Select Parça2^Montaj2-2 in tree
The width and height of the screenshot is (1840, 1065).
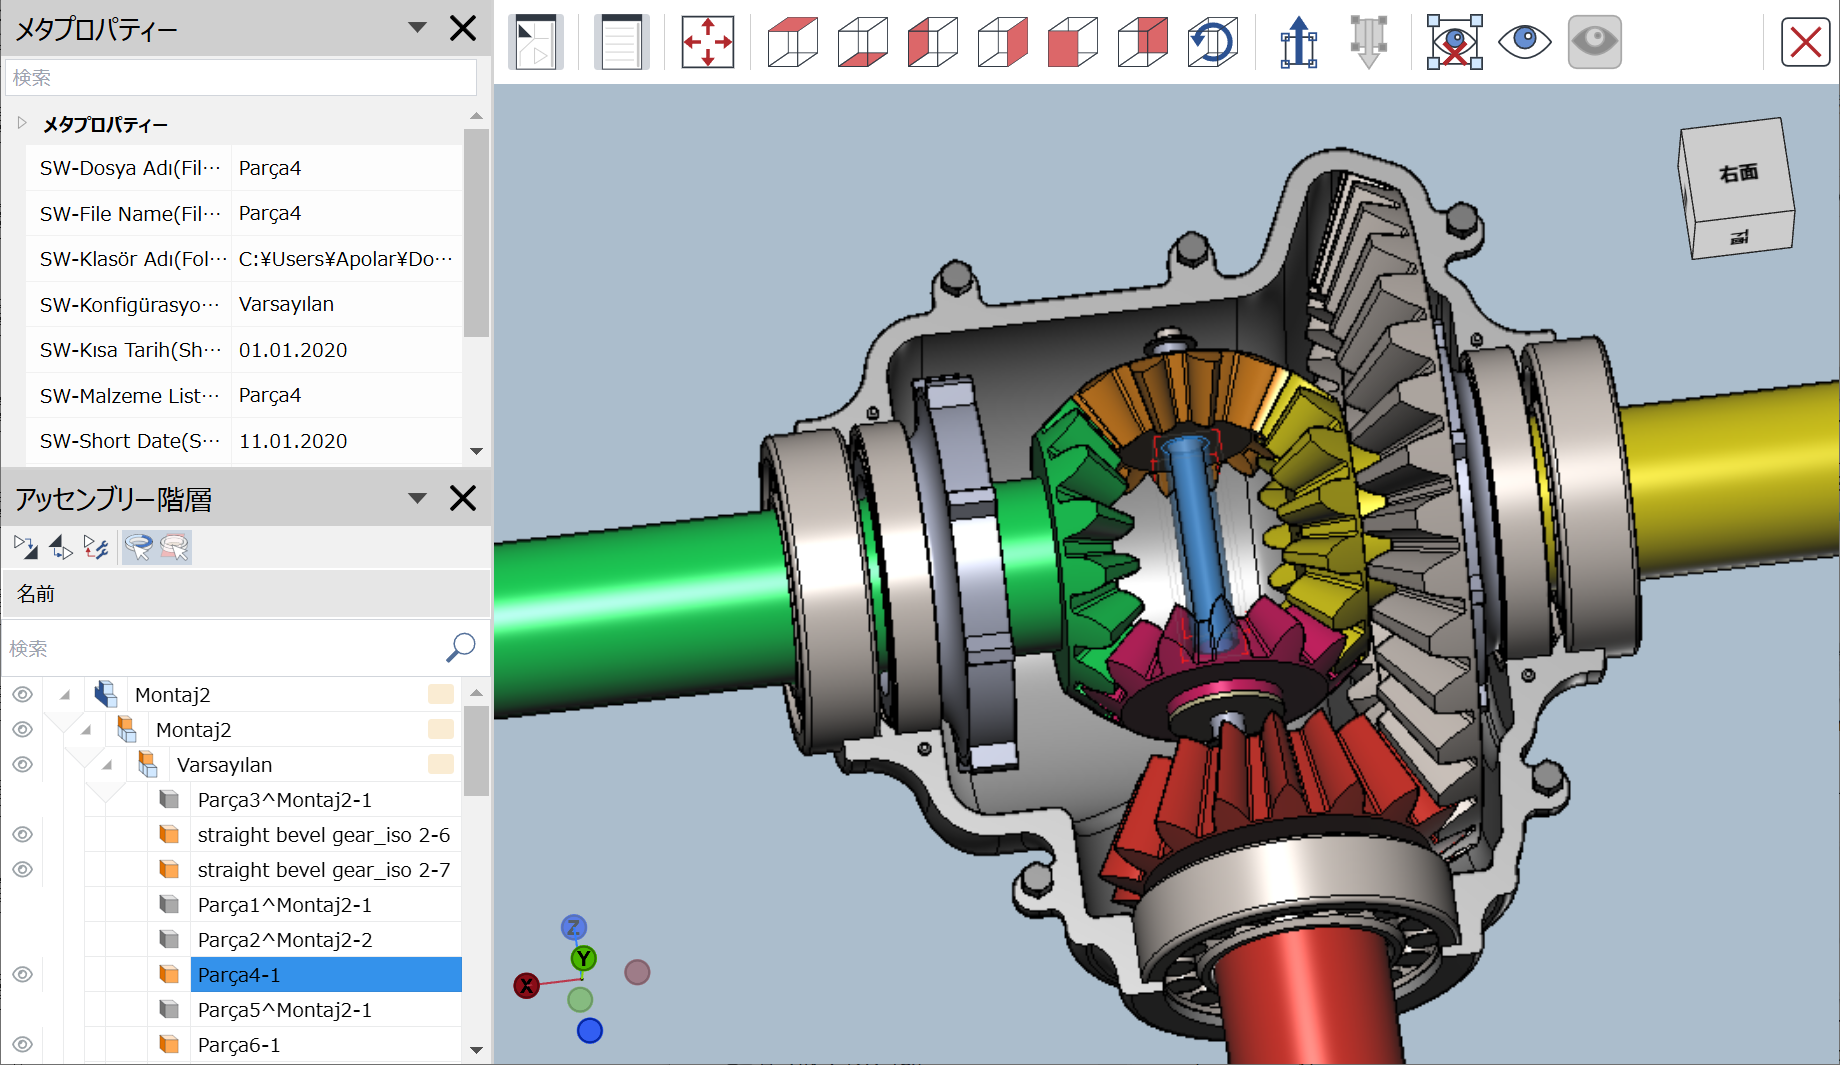285,940
